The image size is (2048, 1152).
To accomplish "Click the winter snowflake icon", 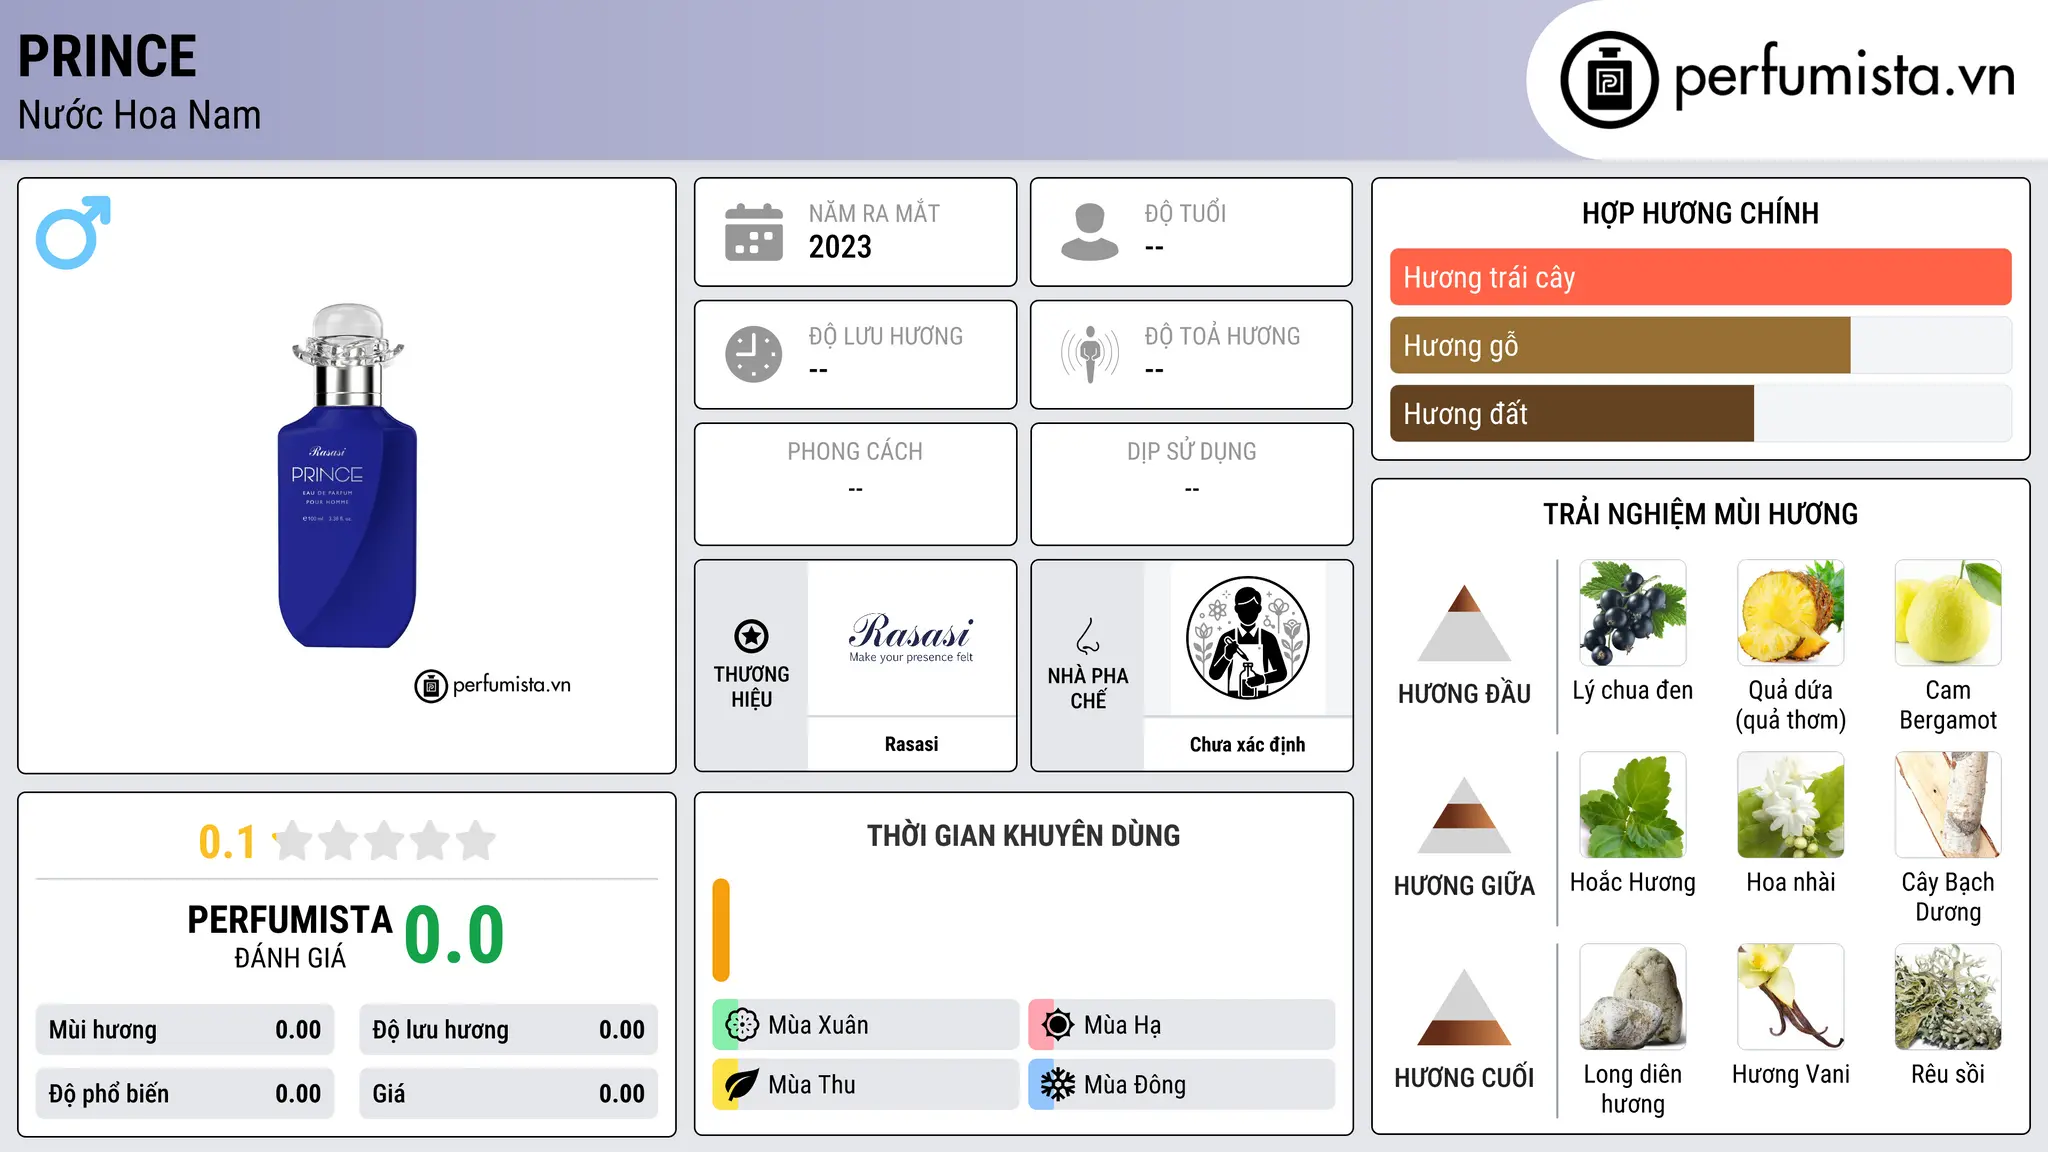I will pyautogui.click(x=1058, y=1085).
